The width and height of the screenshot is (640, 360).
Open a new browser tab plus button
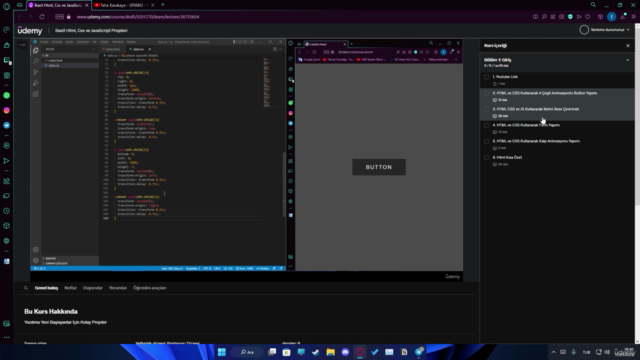(x=163, y=5)
